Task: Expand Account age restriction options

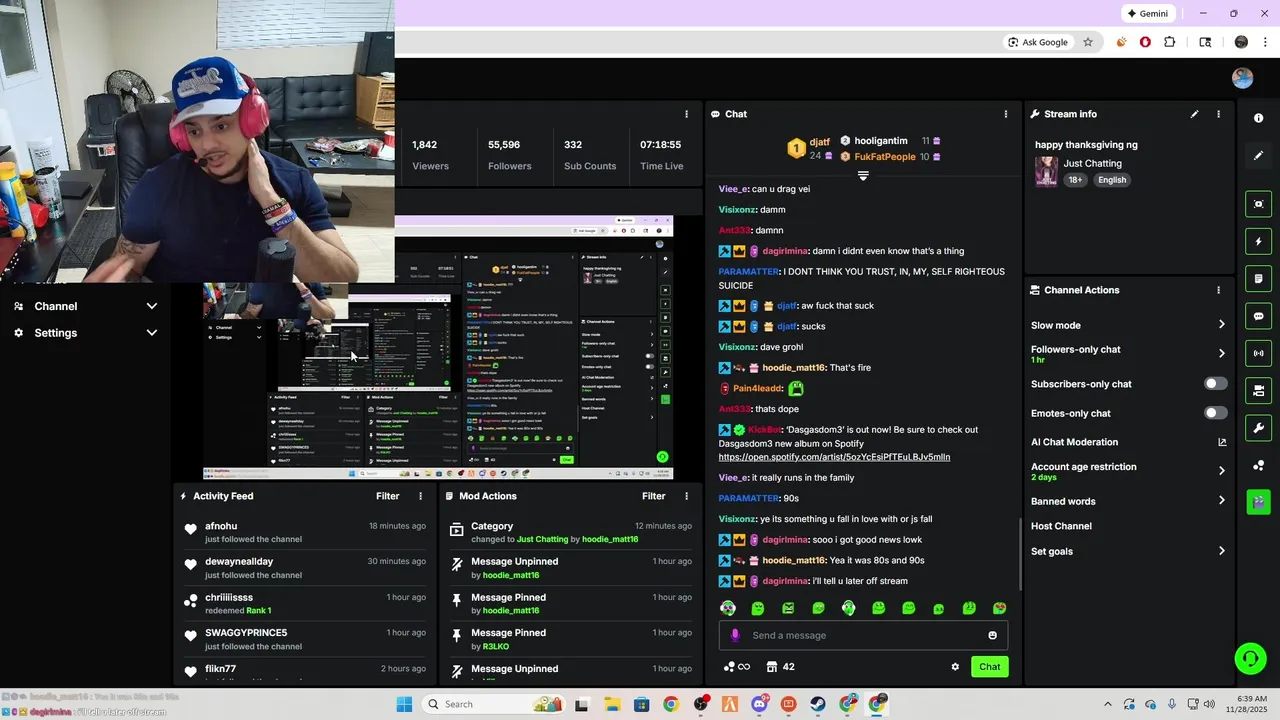Action: 1221,471
